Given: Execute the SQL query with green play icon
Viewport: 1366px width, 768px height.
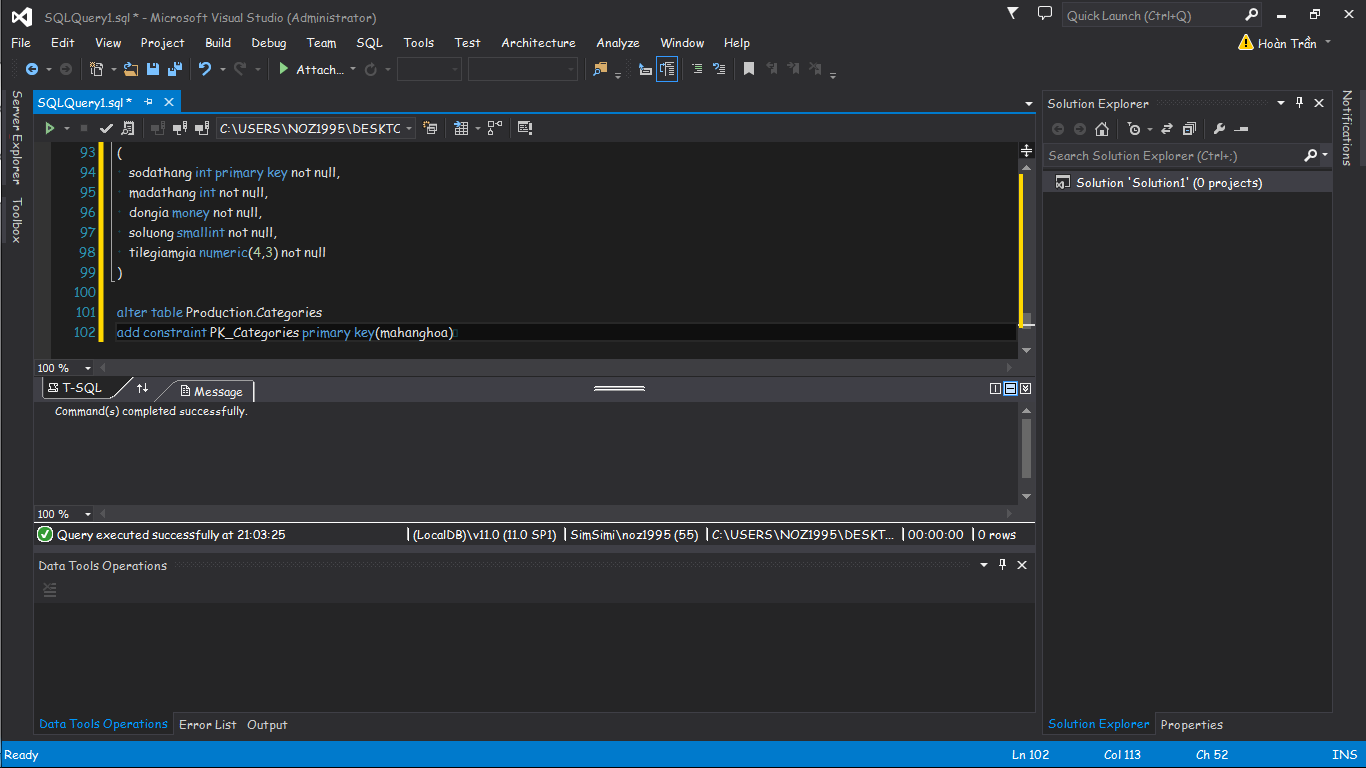Looking at the screenshot, I should pyautogui.click(x=49, y=128).
